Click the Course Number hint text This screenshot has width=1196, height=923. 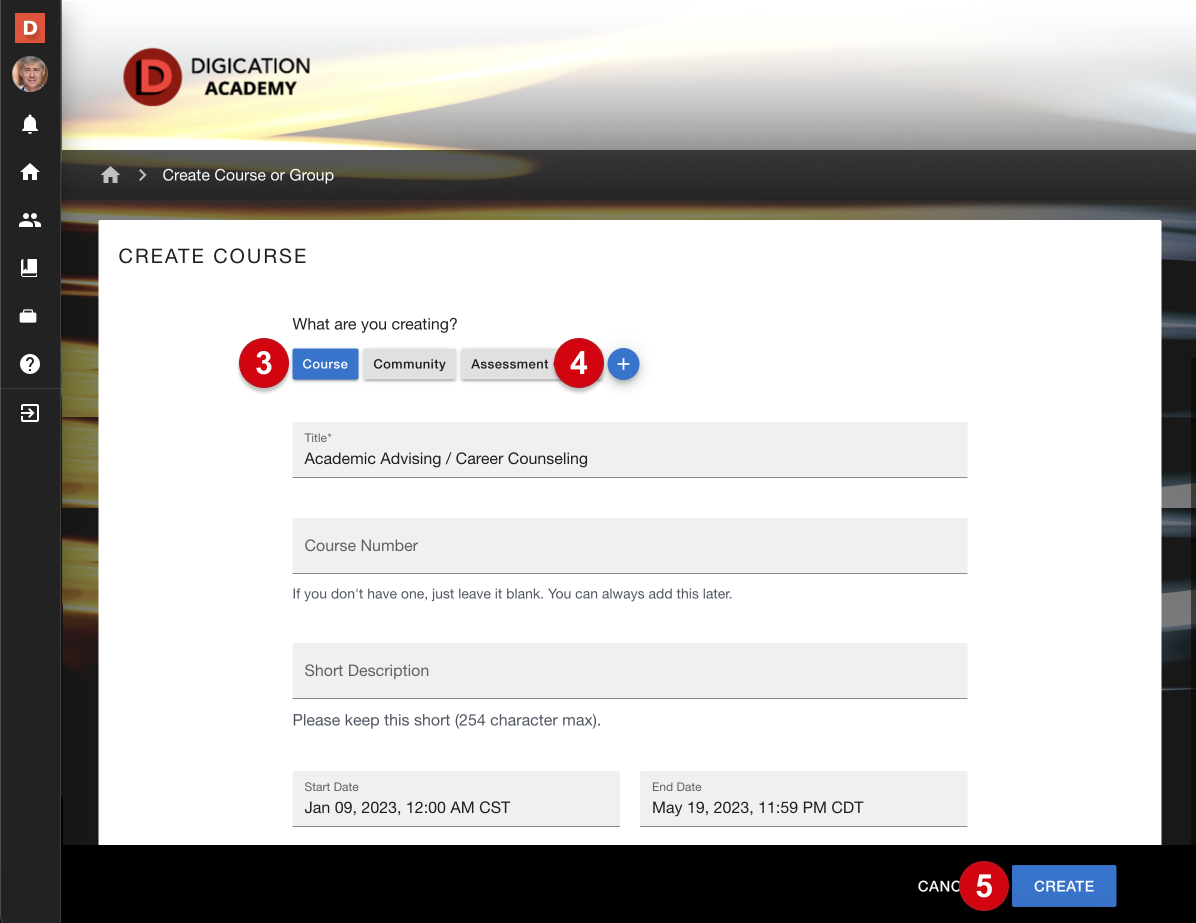[513, 594]
